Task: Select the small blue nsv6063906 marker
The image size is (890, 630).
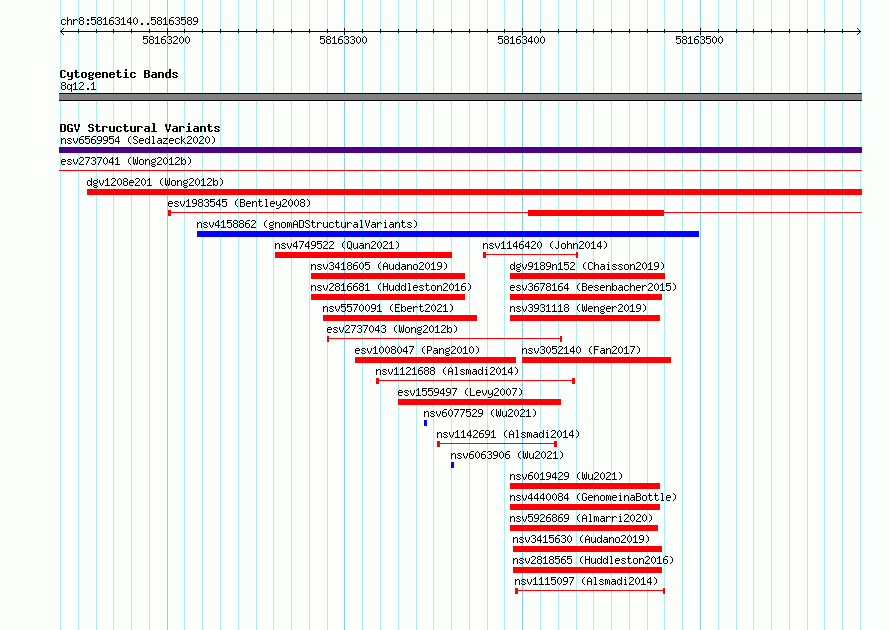Action: (452, 465)
